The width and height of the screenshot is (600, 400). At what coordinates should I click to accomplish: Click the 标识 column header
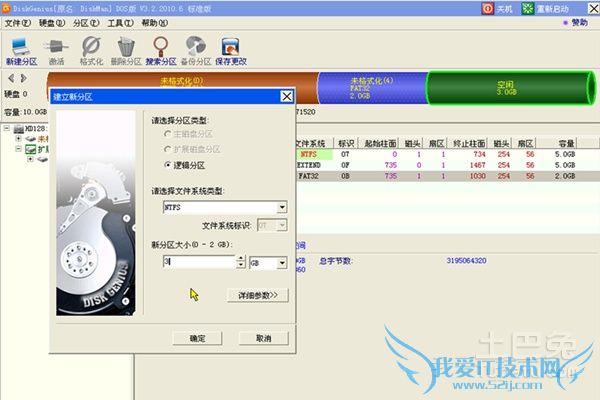(346, 144)
